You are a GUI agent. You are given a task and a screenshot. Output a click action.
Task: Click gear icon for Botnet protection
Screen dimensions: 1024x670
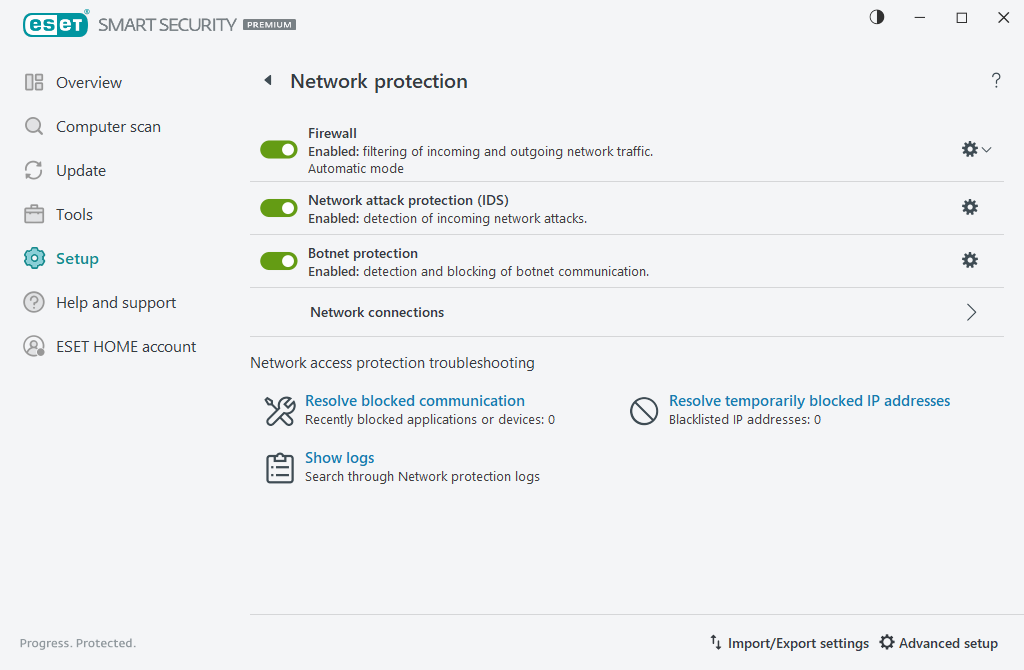(969, 260)
